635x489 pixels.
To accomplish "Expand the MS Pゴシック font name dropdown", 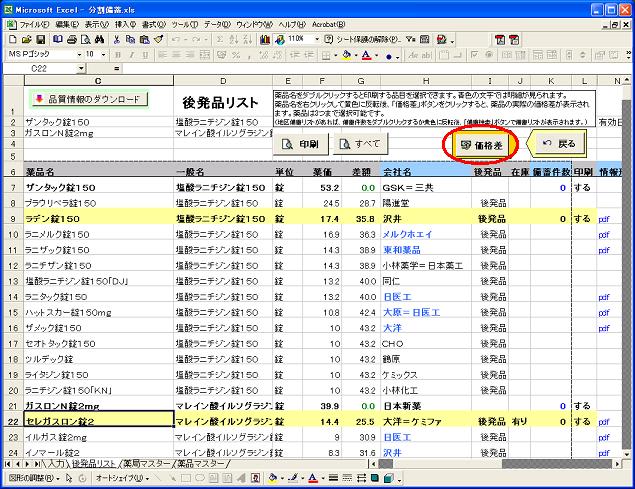I will pos(77,54).
